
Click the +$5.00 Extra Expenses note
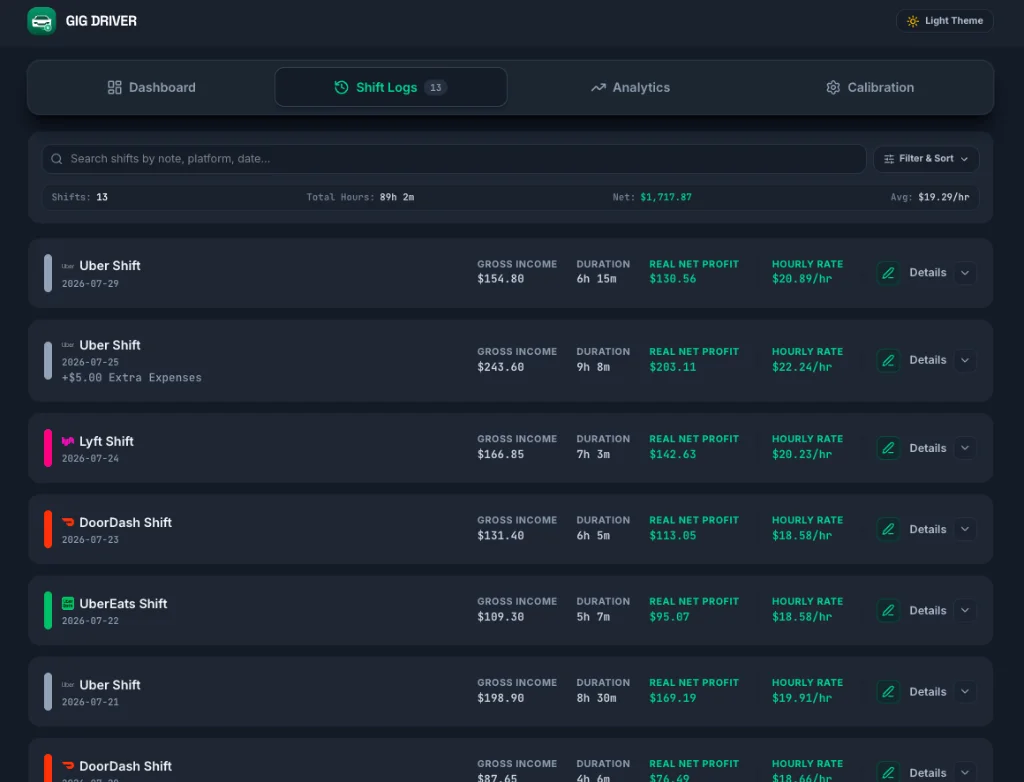[x=132, y=378]
